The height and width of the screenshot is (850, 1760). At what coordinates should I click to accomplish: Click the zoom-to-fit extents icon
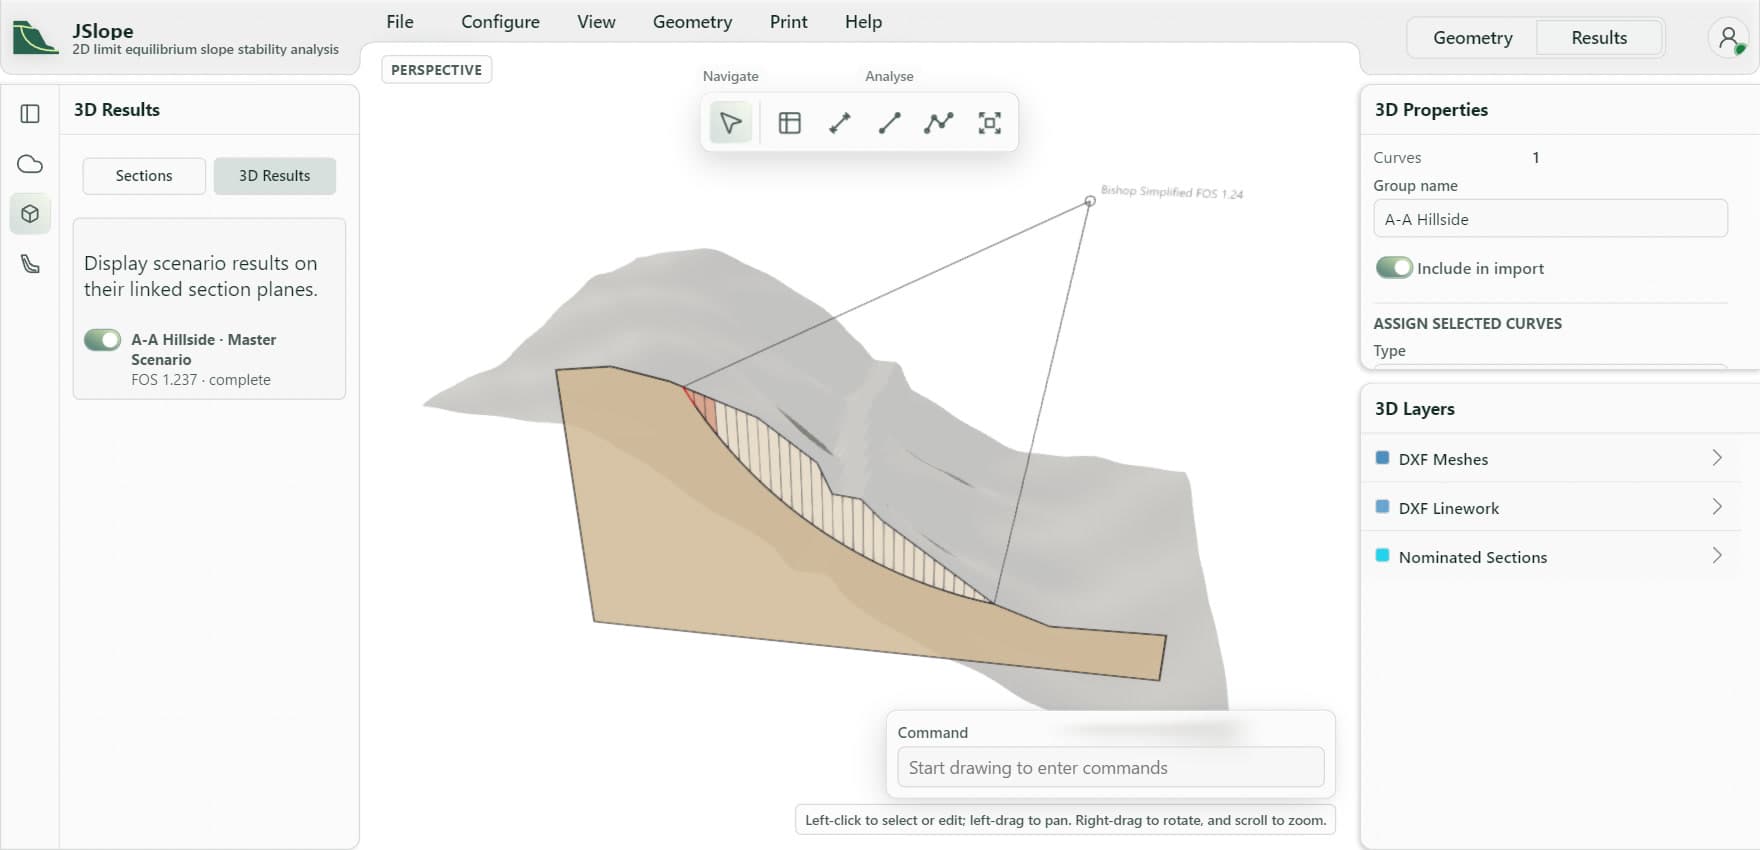tap(989, 123)
